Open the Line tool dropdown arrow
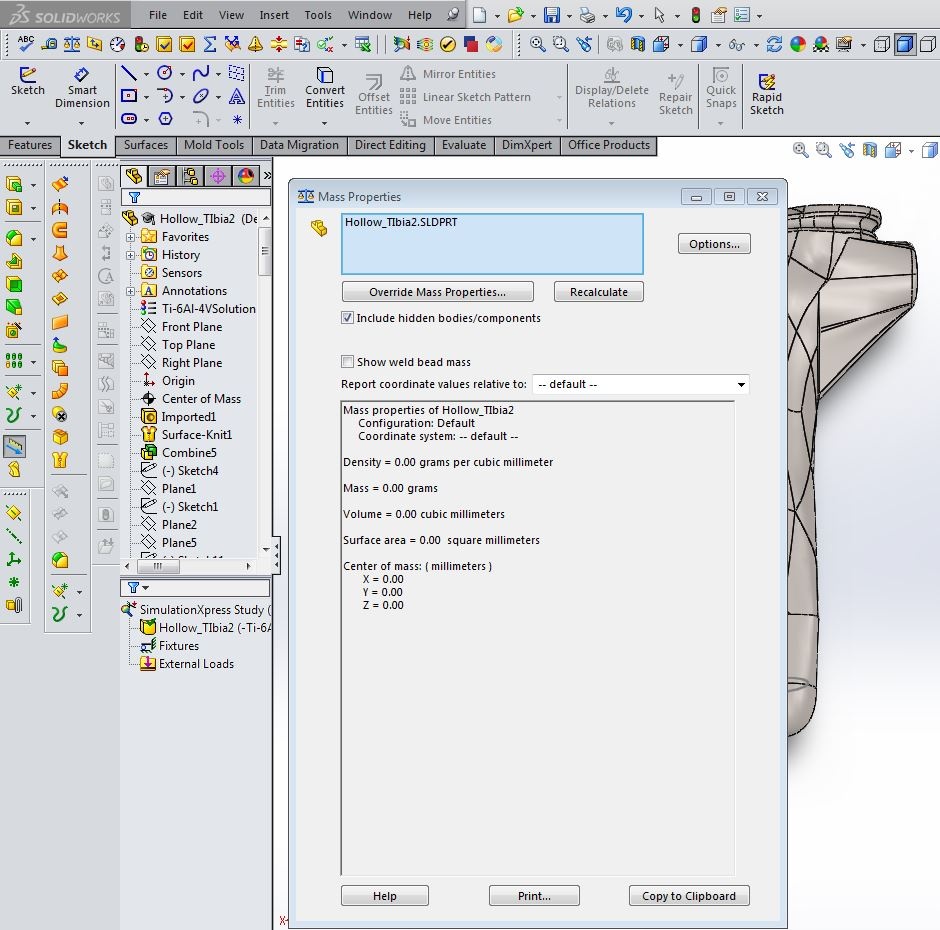940x930 pixels. (x=146, y=74)
